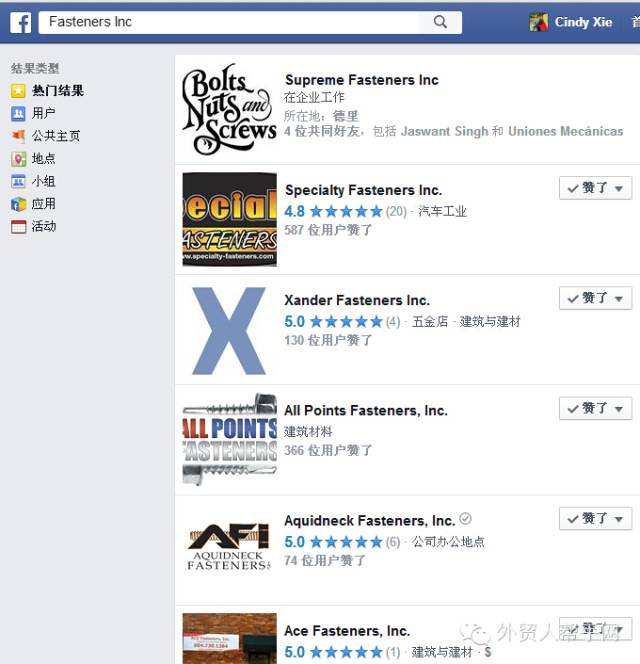
Task: Open Specialty Fasteners Inc. page
Action: coord(363,190)
